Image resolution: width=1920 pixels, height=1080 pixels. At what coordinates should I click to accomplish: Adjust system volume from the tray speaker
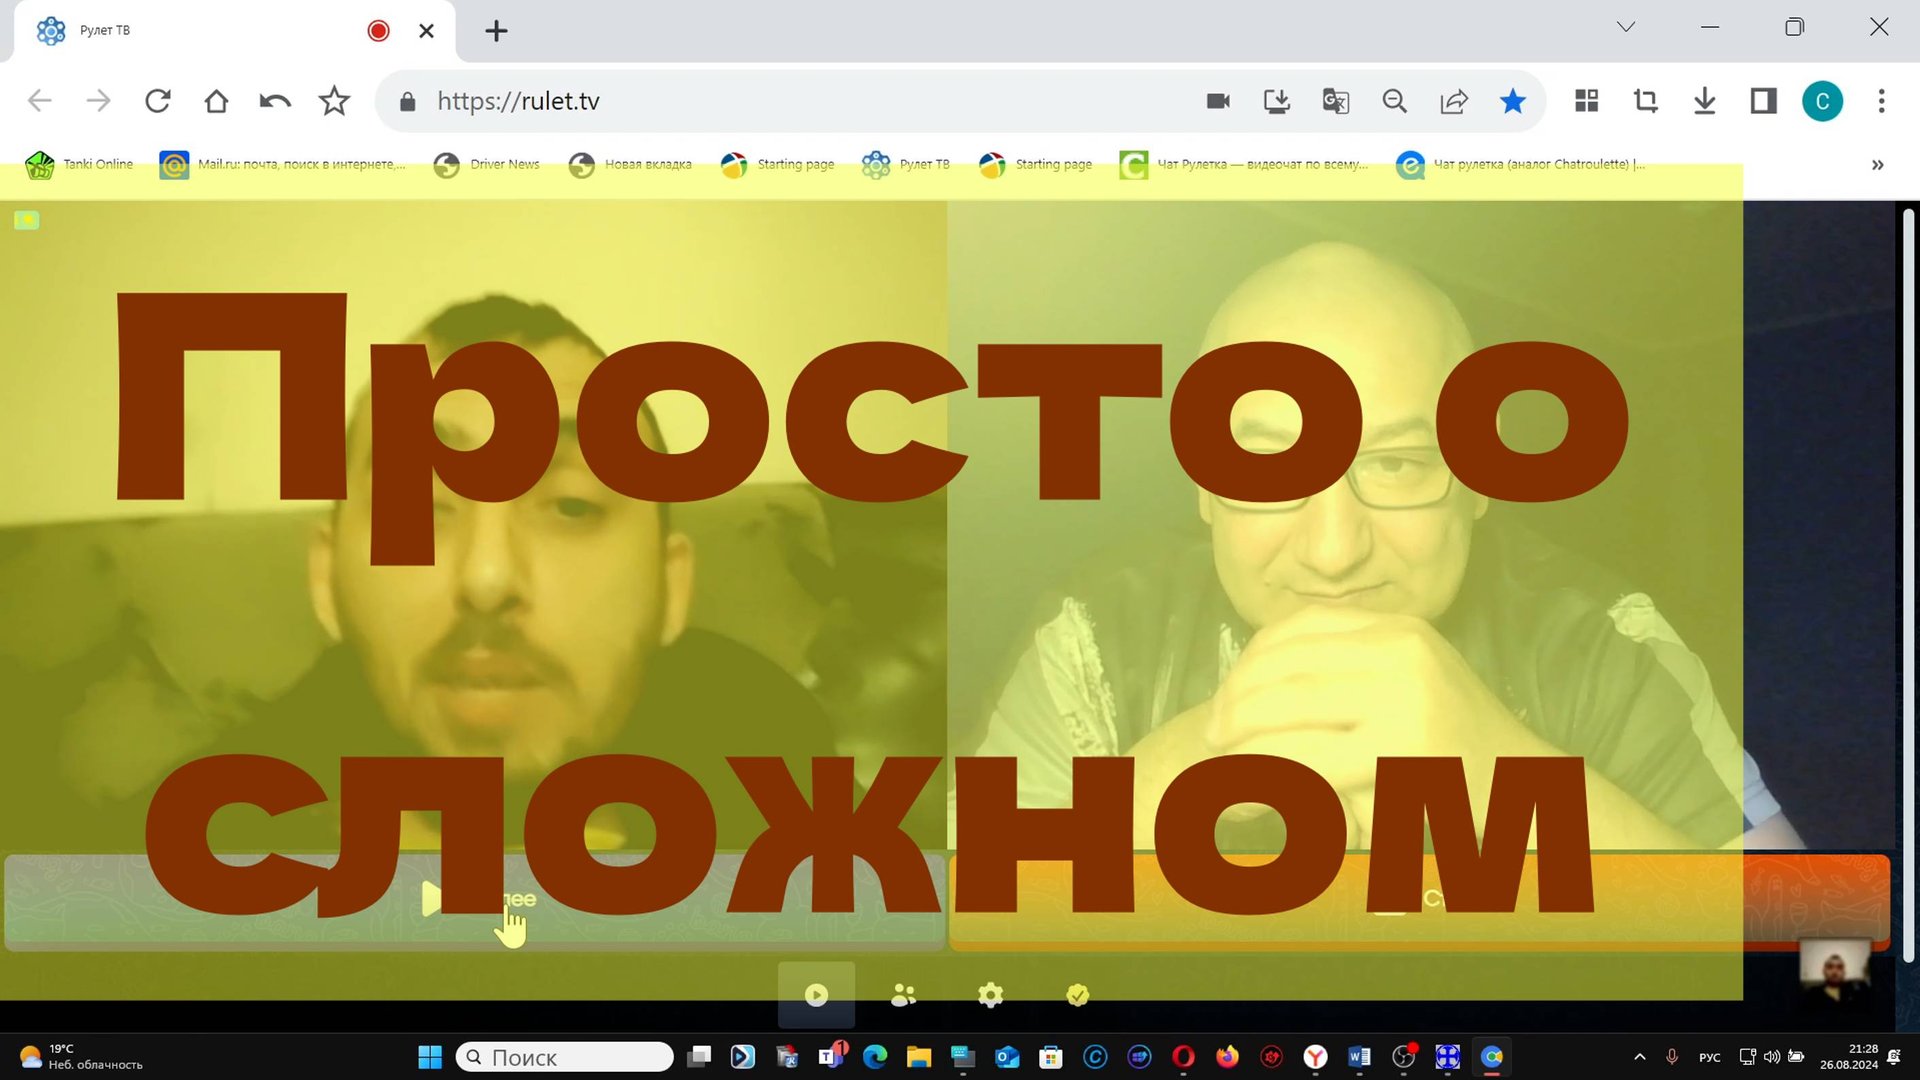point(1771,1056)
